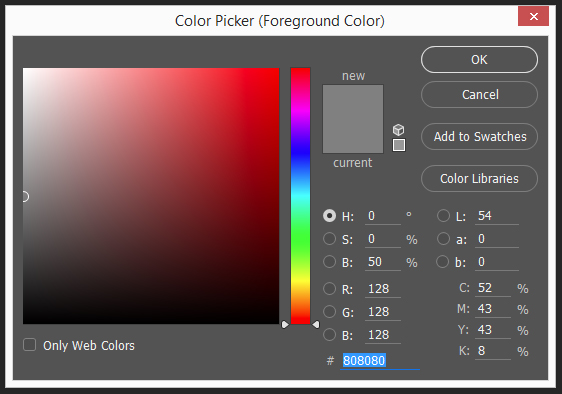Select the L lightness radio button

pos(443,216)
